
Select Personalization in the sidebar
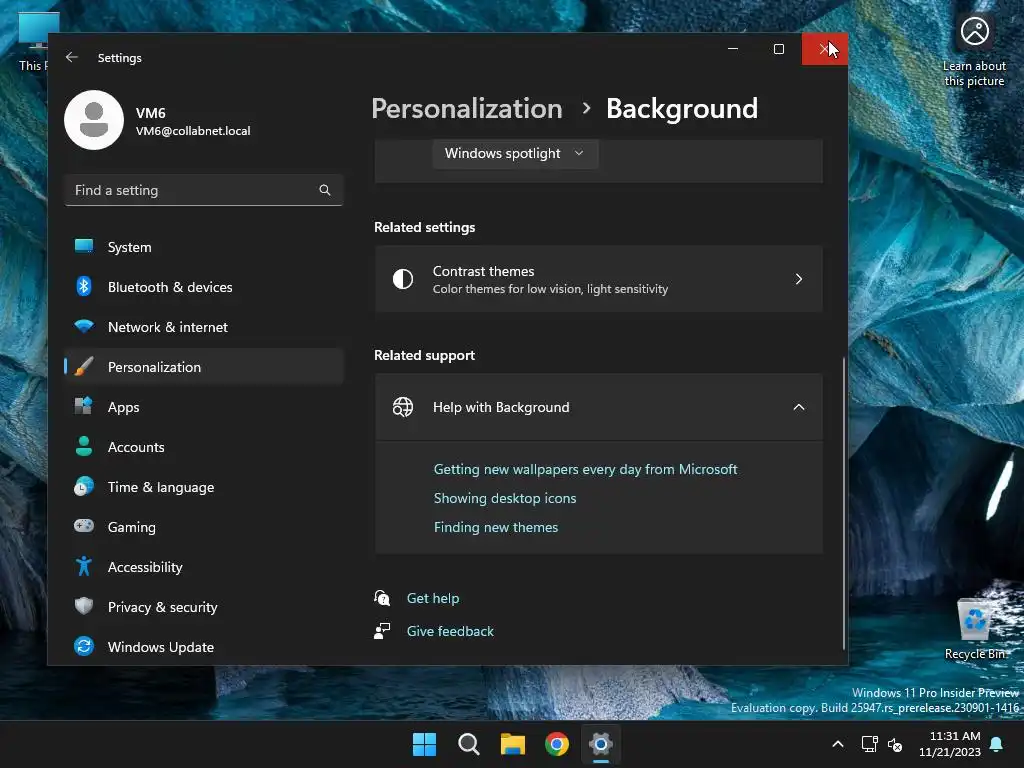click(x=204, y=367)
